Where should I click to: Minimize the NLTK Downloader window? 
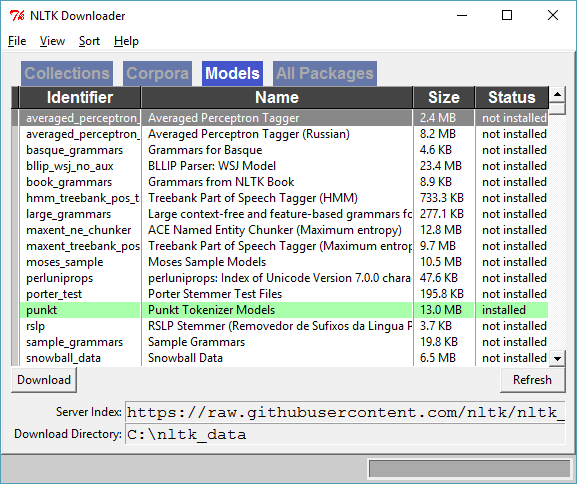[x=462, y=15]
